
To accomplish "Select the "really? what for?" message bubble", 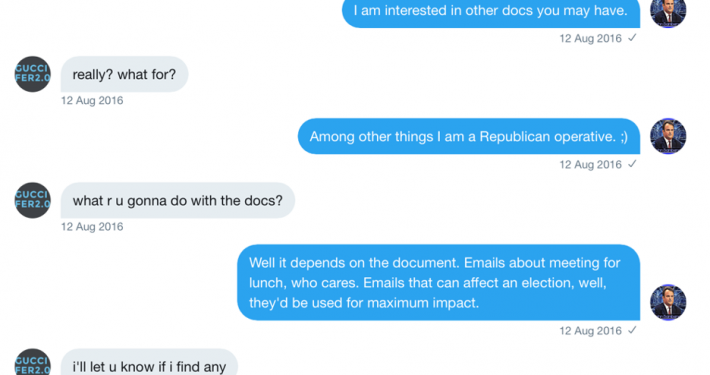I will point(125,74).
